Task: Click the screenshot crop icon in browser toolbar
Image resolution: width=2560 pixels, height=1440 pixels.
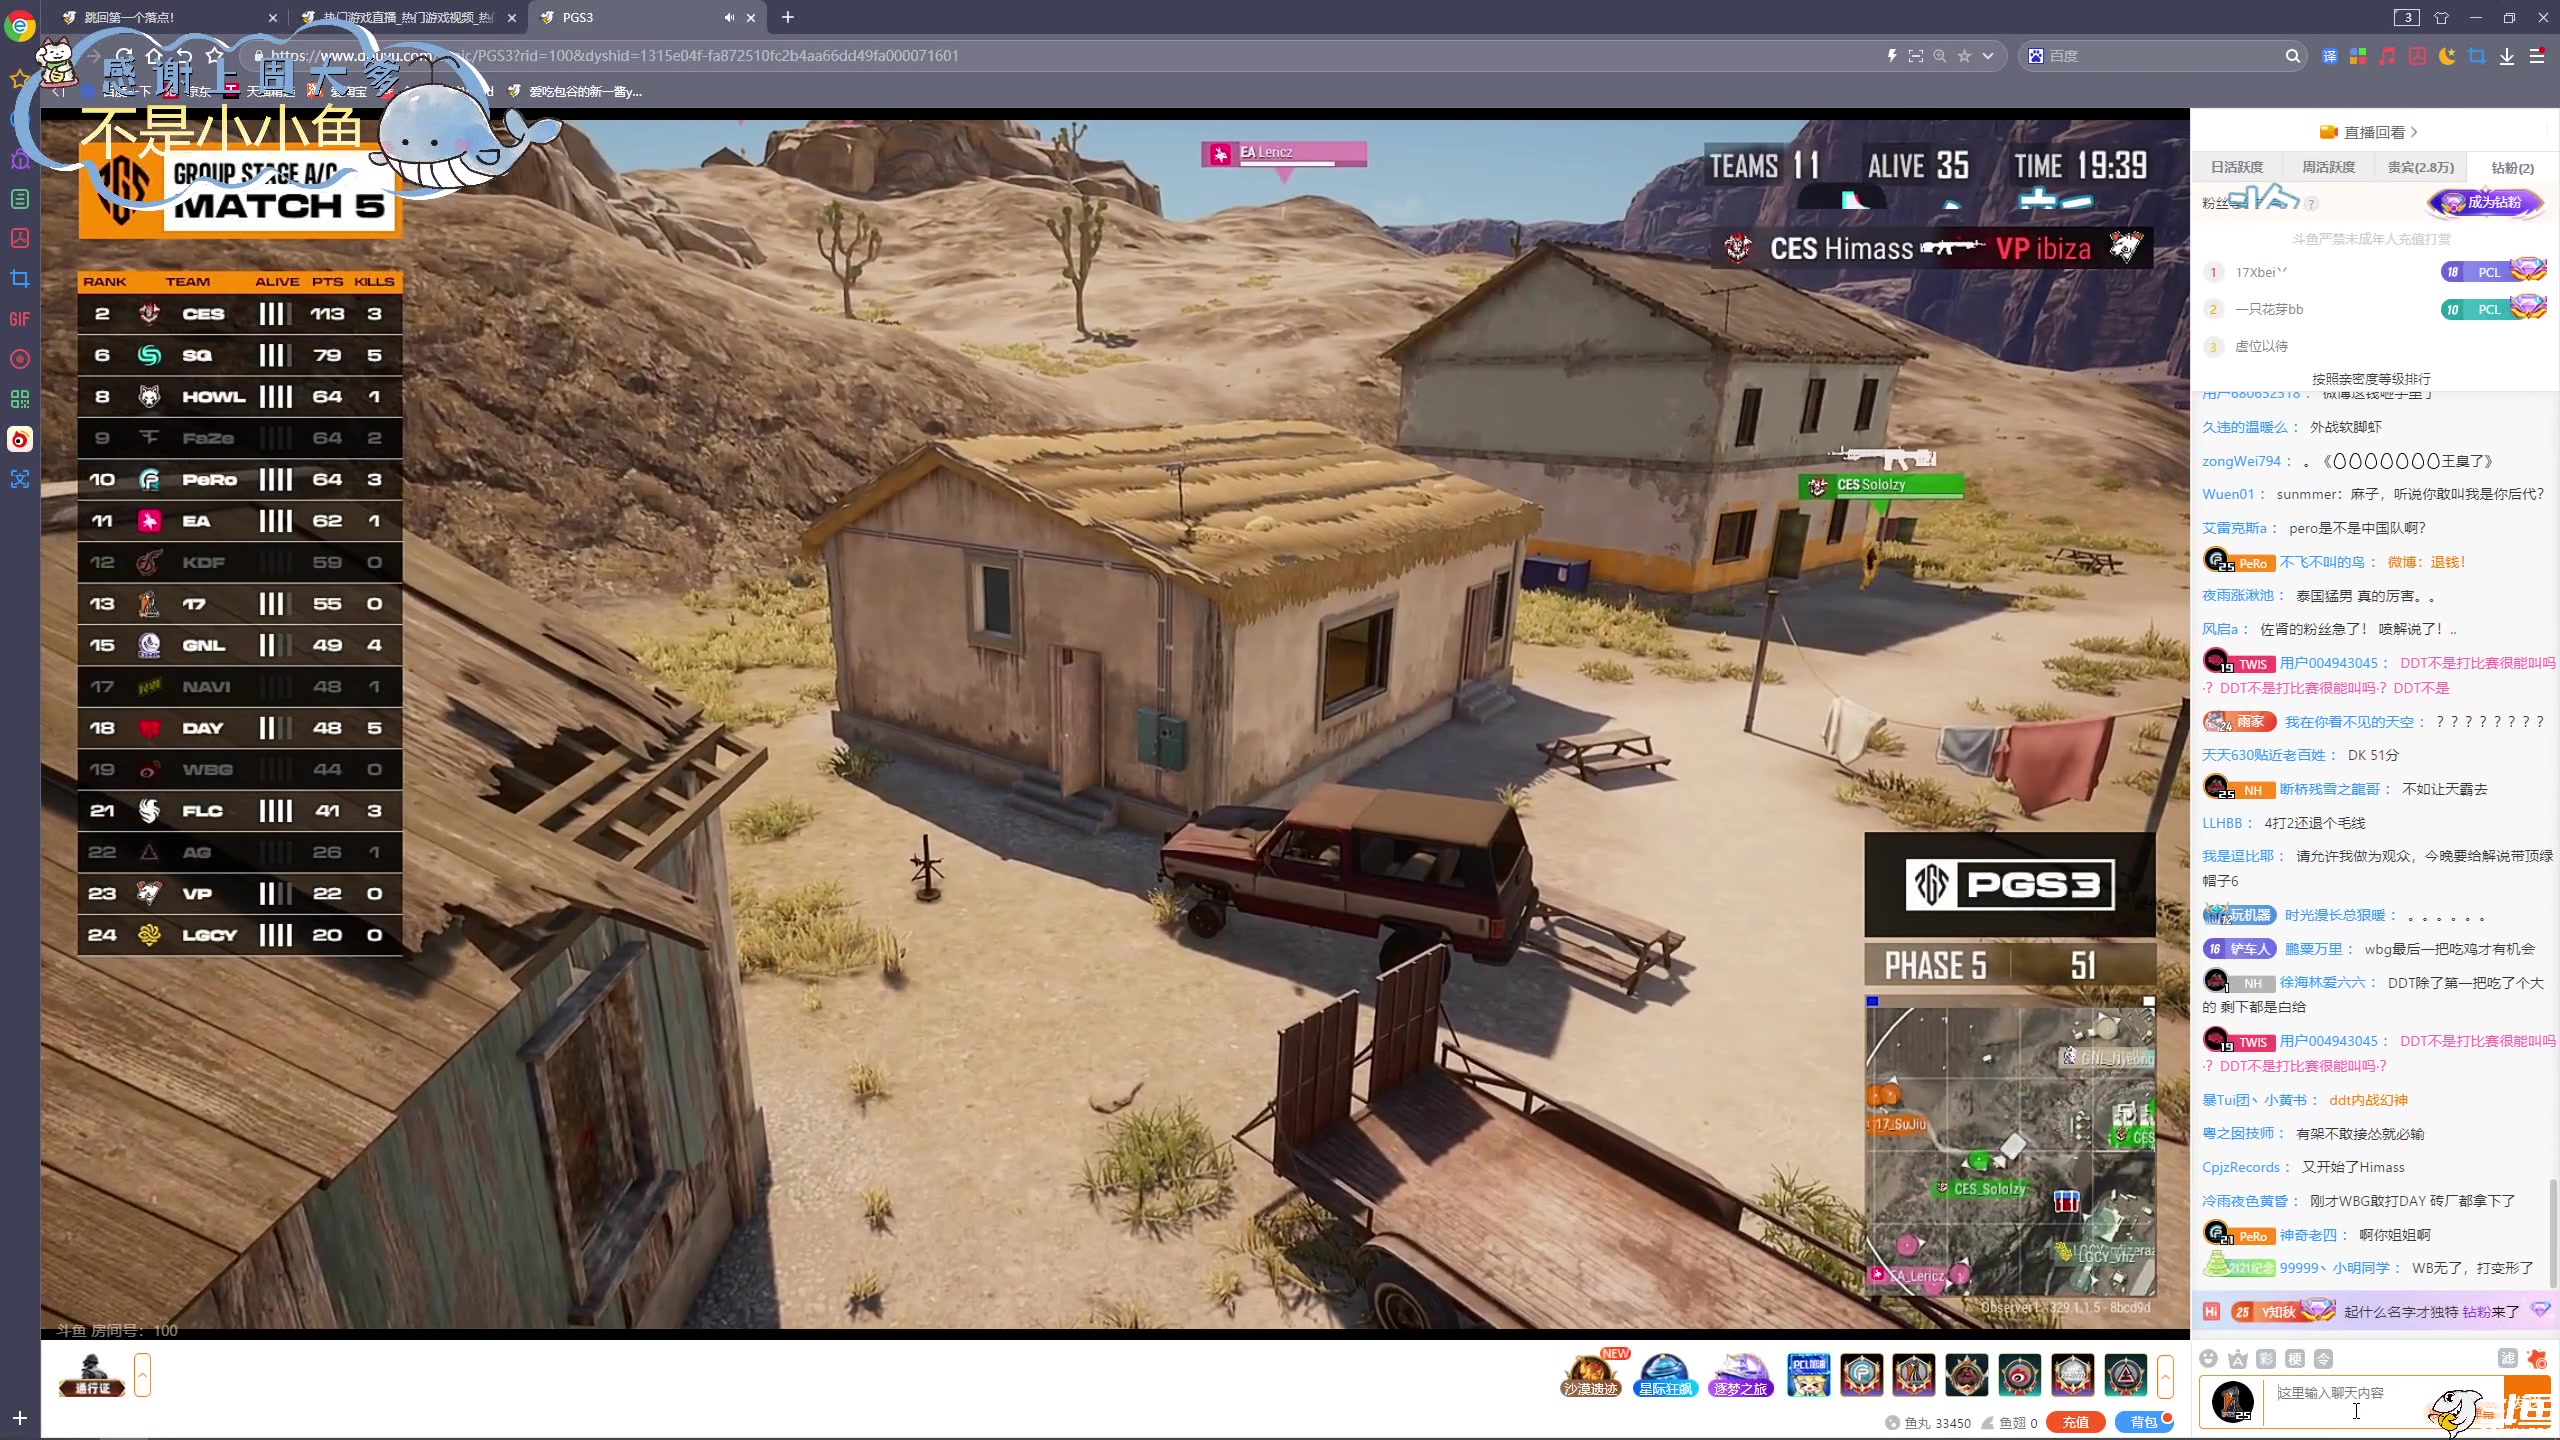Action: [2476, 56]
